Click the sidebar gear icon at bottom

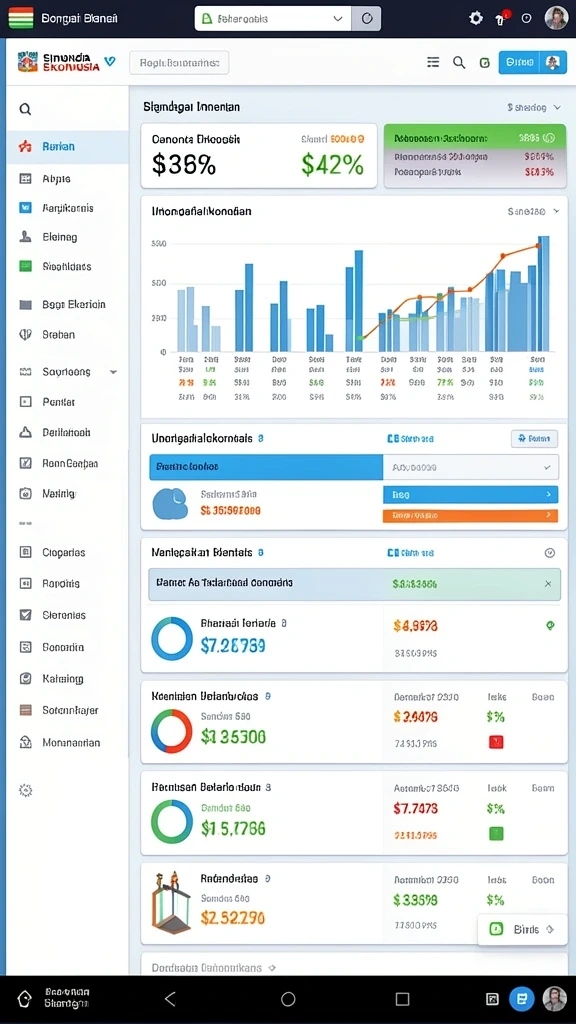click(x=25, y=791)
